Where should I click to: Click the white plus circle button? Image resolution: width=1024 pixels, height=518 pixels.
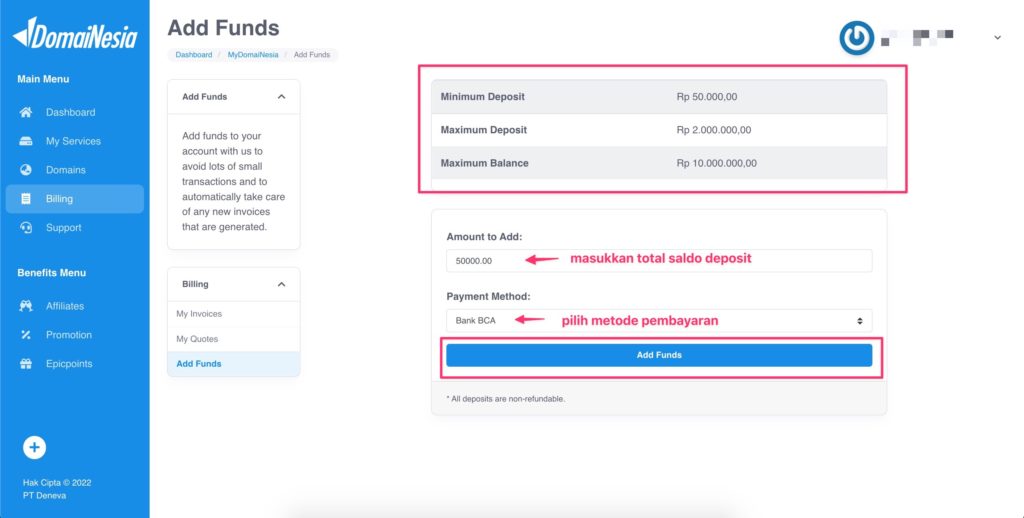tap(35, 447)
